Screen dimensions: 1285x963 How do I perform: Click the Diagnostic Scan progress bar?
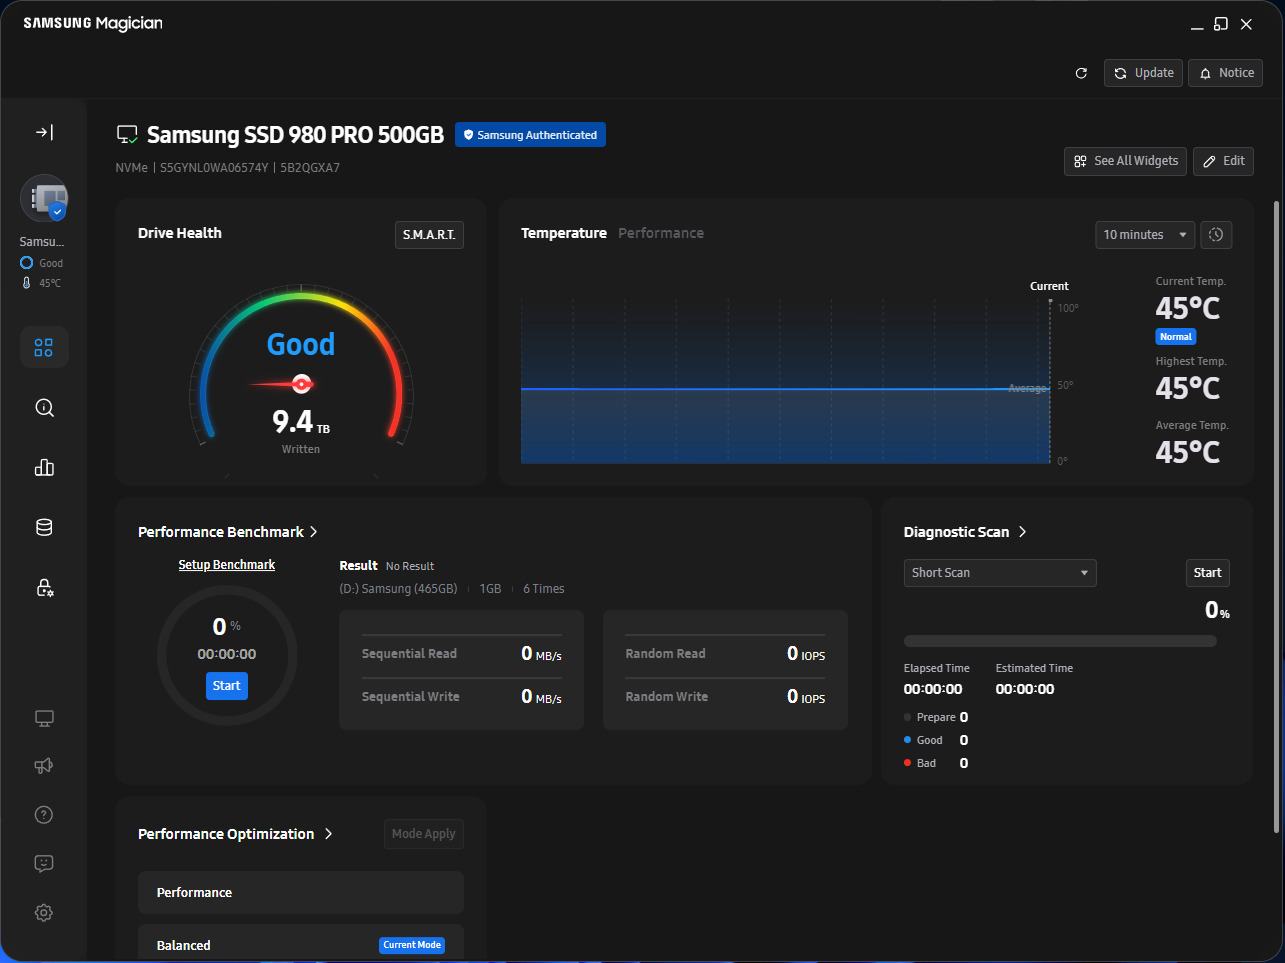[1060, 641]
